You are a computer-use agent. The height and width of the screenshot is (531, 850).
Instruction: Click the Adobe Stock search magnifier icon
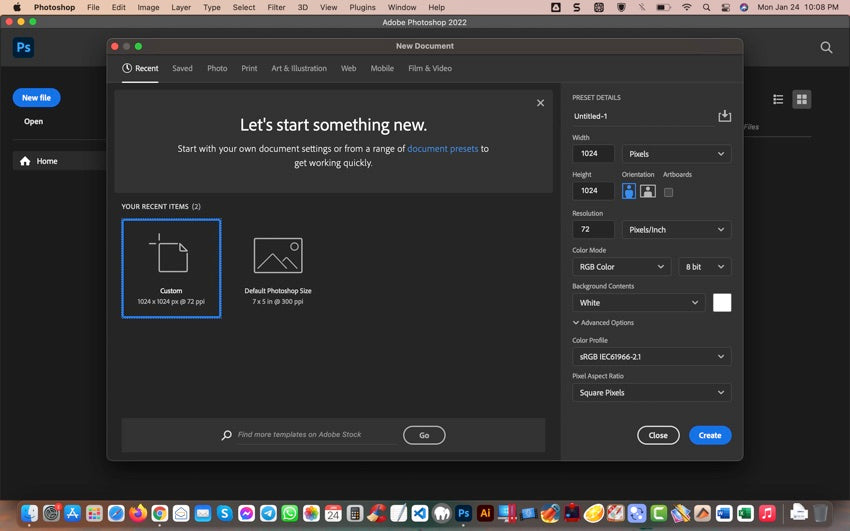tap(227, 435)
